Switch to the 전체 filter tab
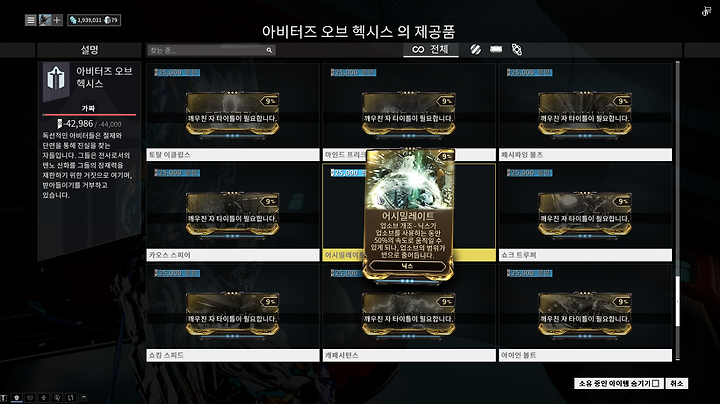The height and width of the screenshot is (404, 720). coord(431,49)
